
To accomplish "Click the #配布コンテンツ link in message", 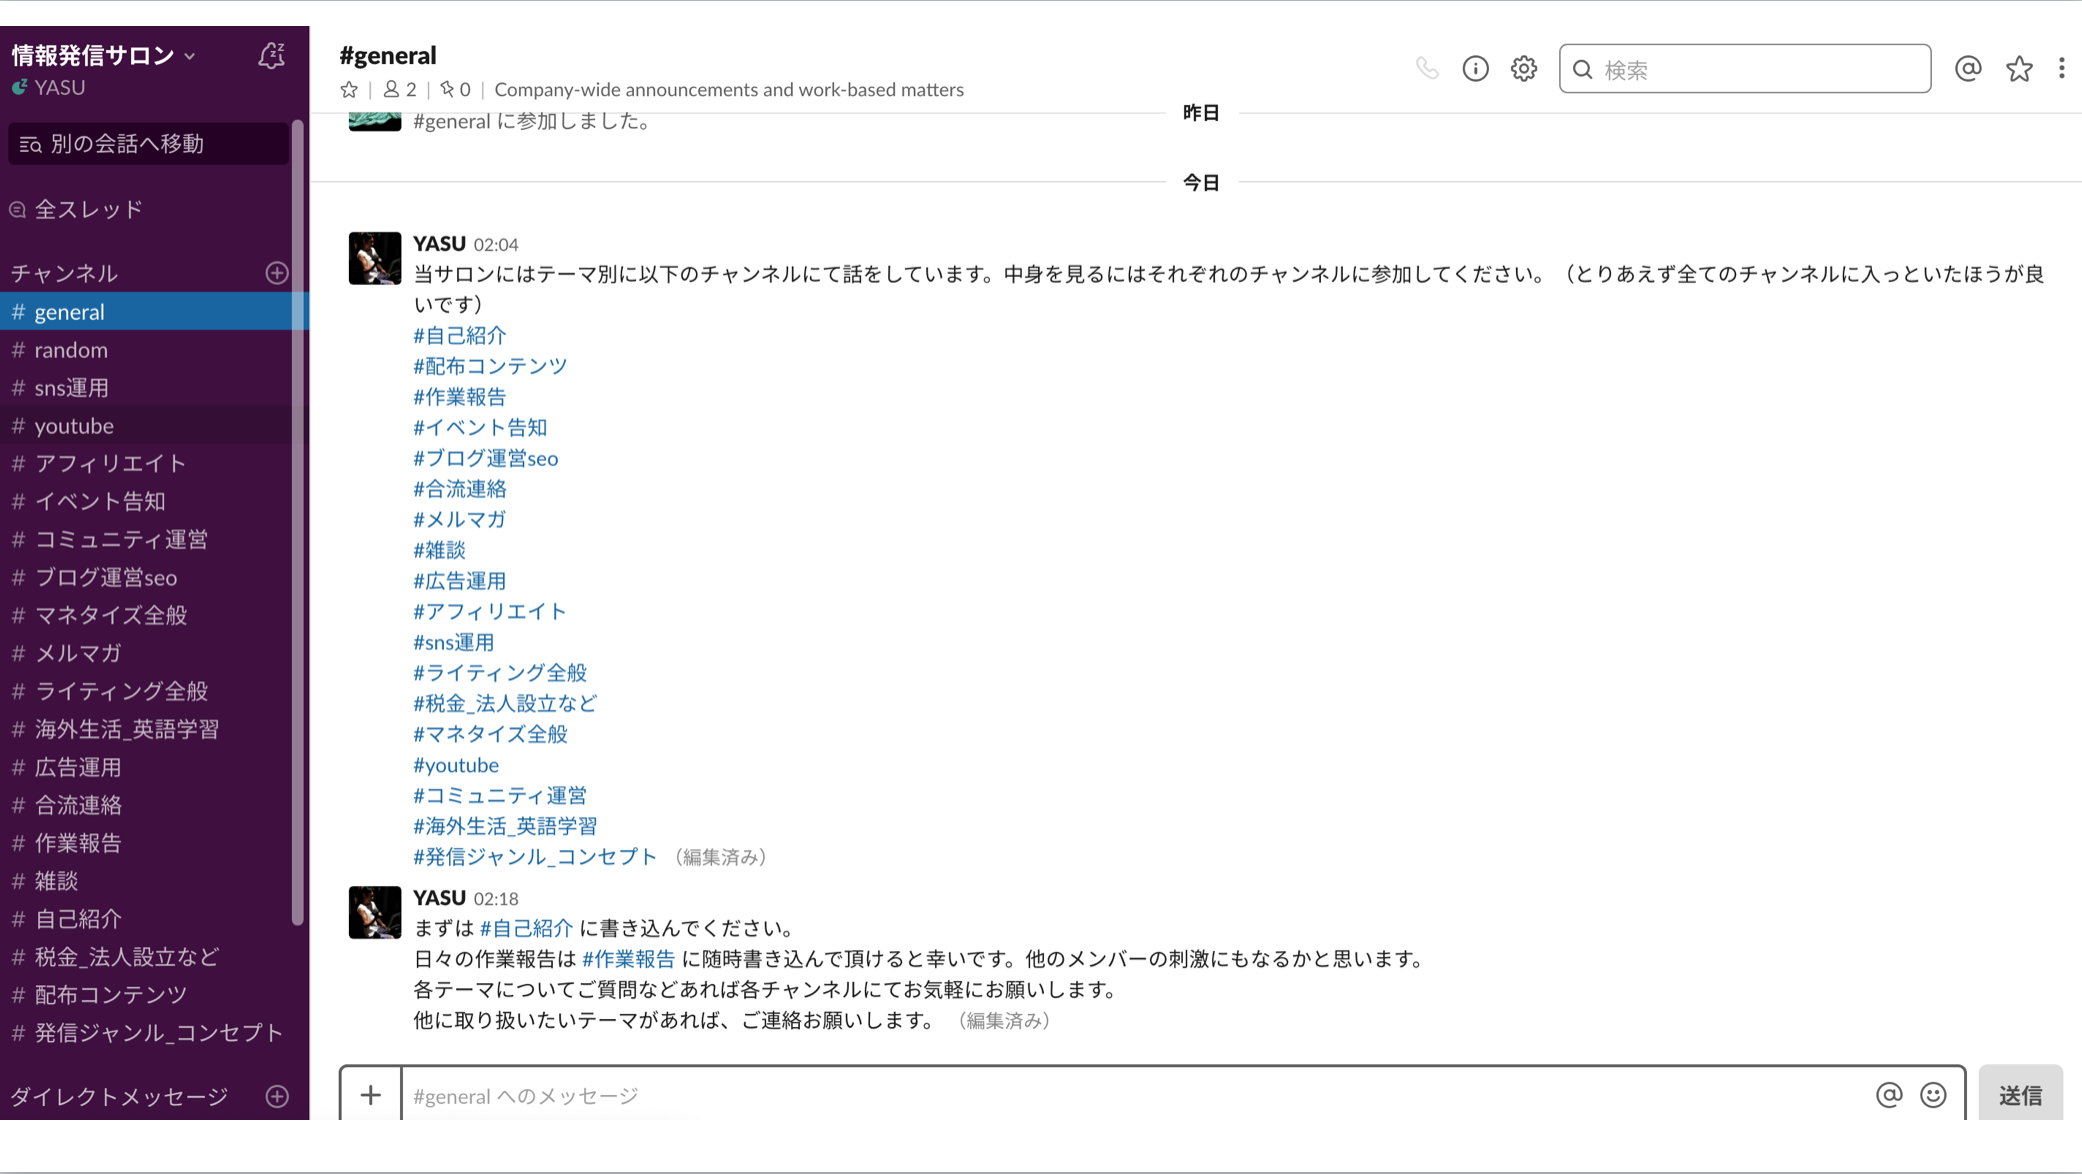I will click(x=490, y=366).
